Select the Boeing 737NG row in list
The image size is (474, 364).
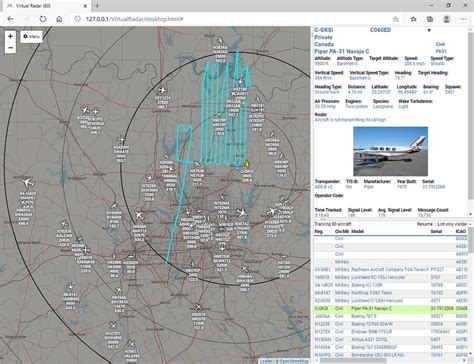click(x=391, y=324)
